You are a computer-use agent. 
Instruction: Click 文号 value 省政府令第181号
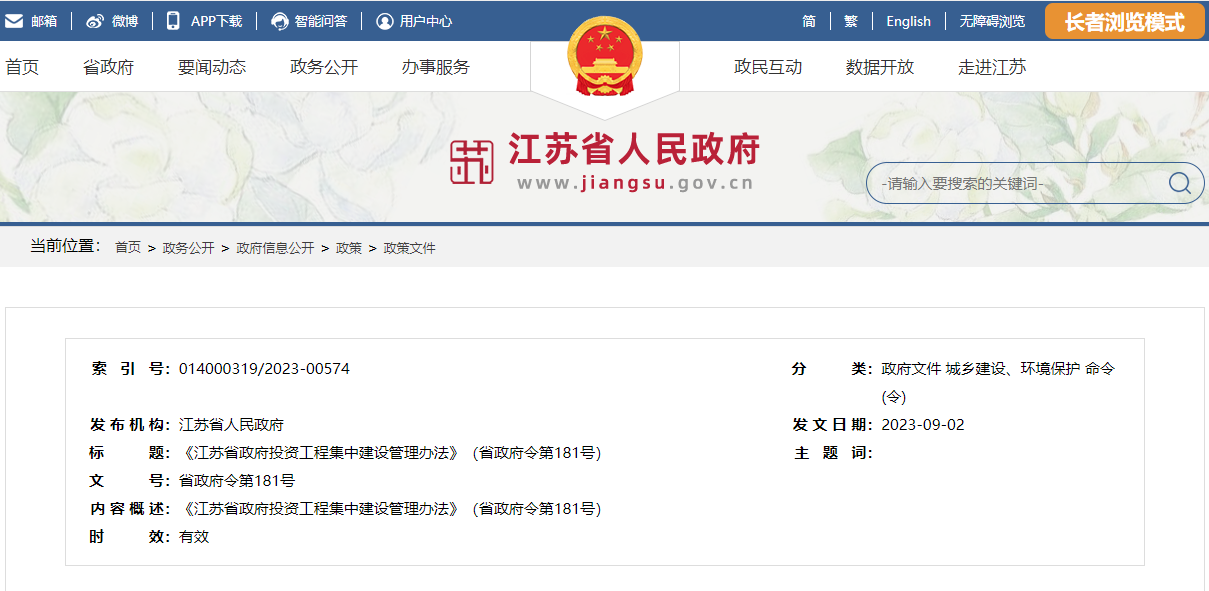tap(237, 481)
